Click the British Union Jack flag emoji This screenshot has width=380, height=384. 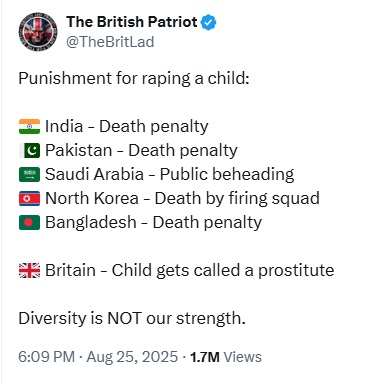pos(29,270)
